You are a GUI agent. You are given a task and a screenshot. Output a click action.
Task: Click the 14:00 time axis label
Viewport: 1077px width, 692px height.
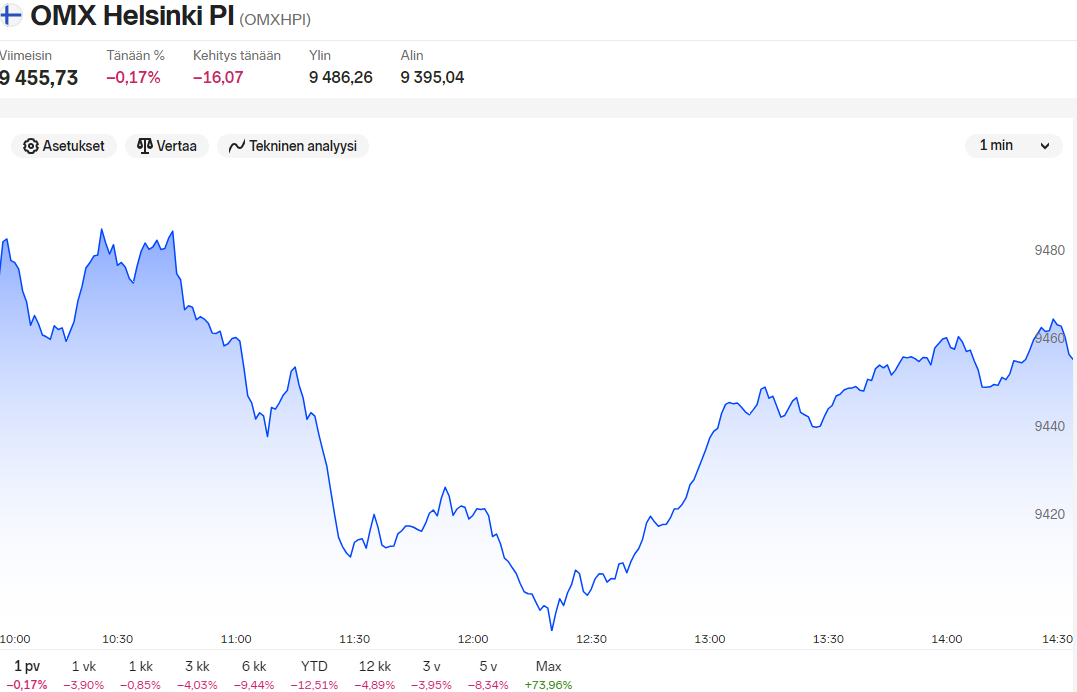tap(946, 639)
